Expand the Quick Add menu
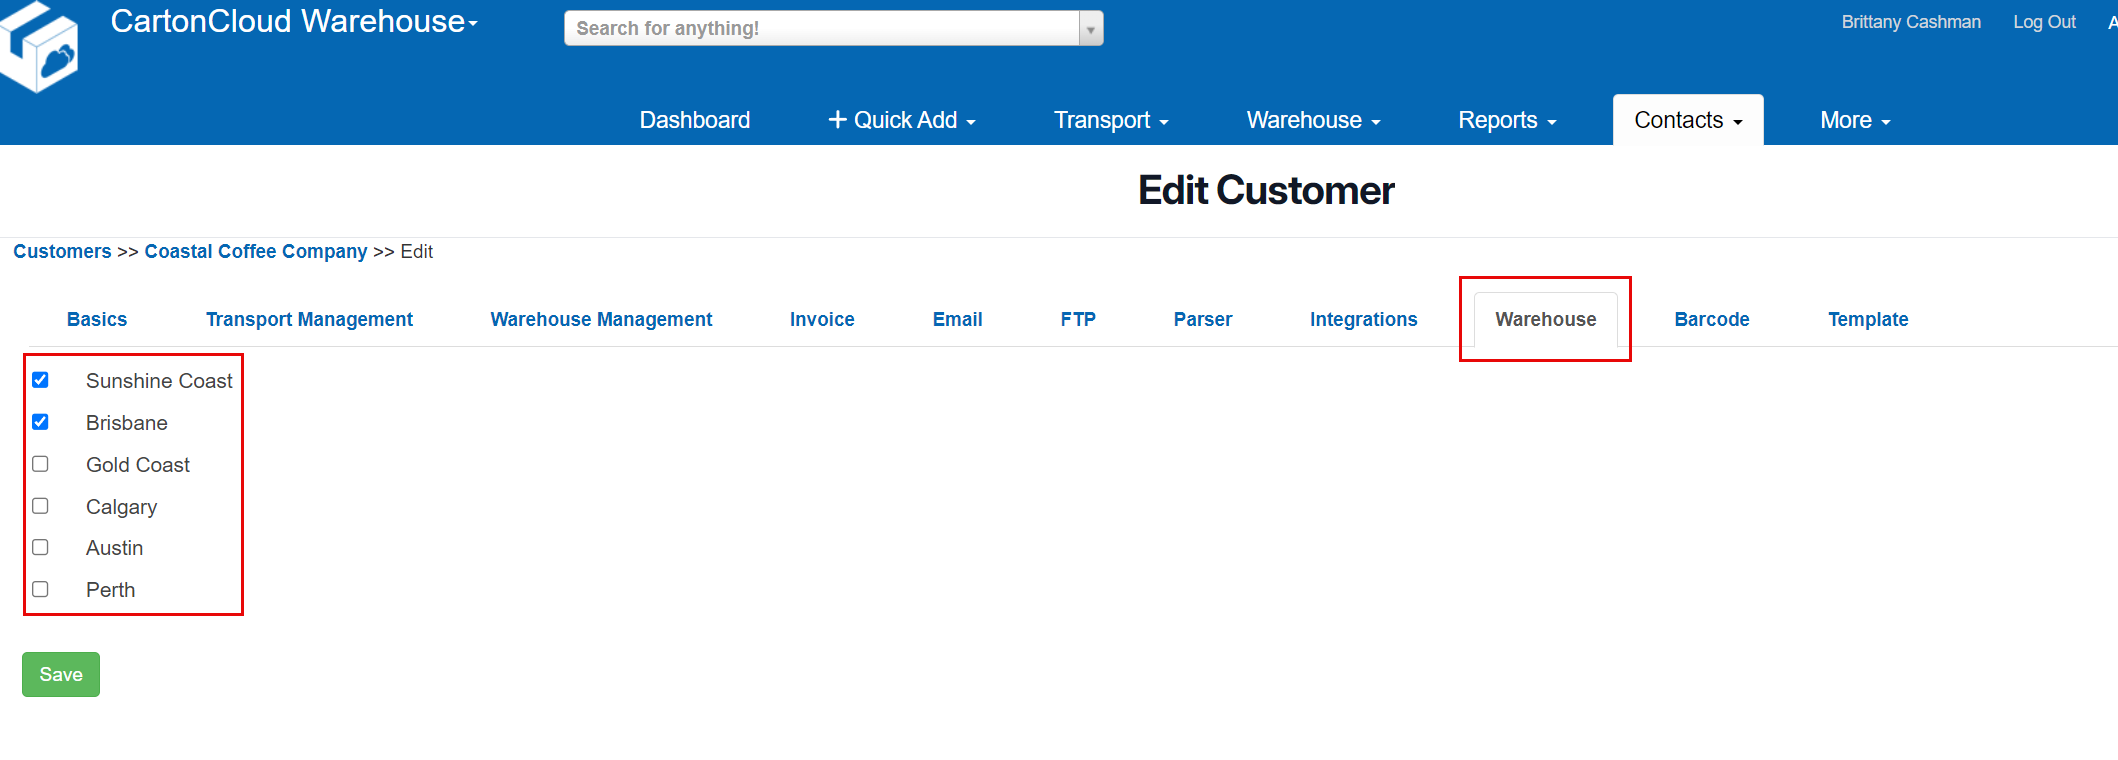This screenshot has height=760, width=2118. (902, 120)
